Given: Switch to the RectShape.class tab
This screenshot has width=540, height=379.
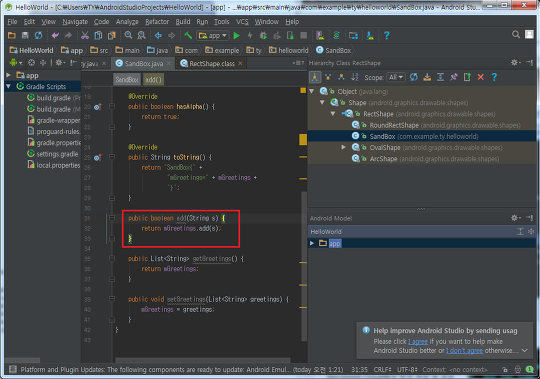Looking at the screenshot, I should coord(211,63).
